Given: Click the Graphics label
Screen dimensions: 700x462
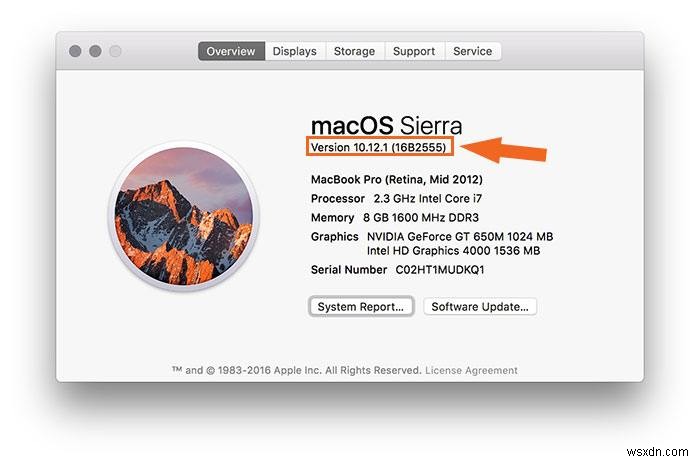Looking at the screenshot, I should 334,237.
